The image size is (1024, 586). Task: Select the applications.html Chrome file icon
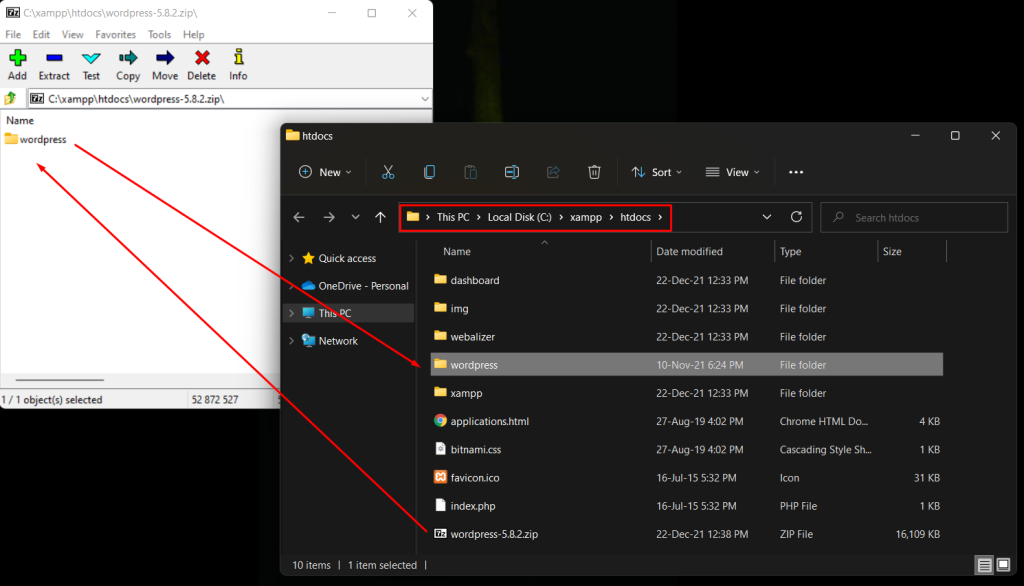tap(440, 421)
